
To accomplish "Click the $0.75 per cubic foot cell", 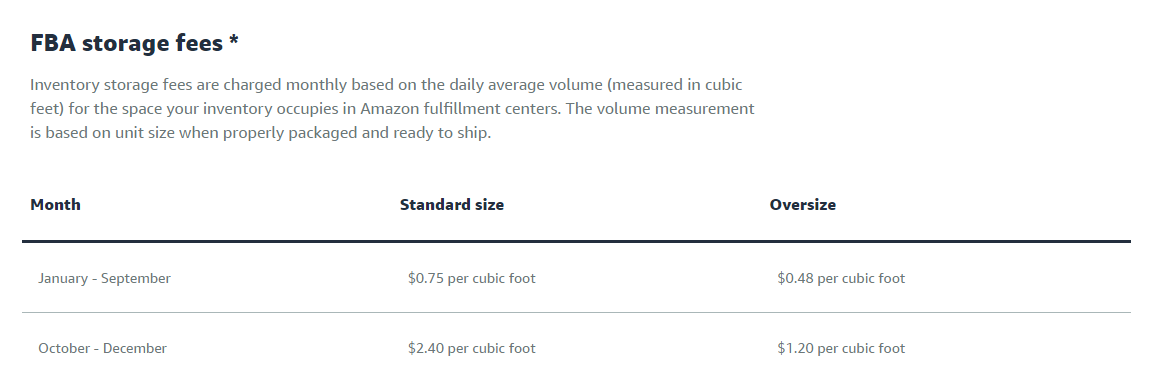I will 472,279.
